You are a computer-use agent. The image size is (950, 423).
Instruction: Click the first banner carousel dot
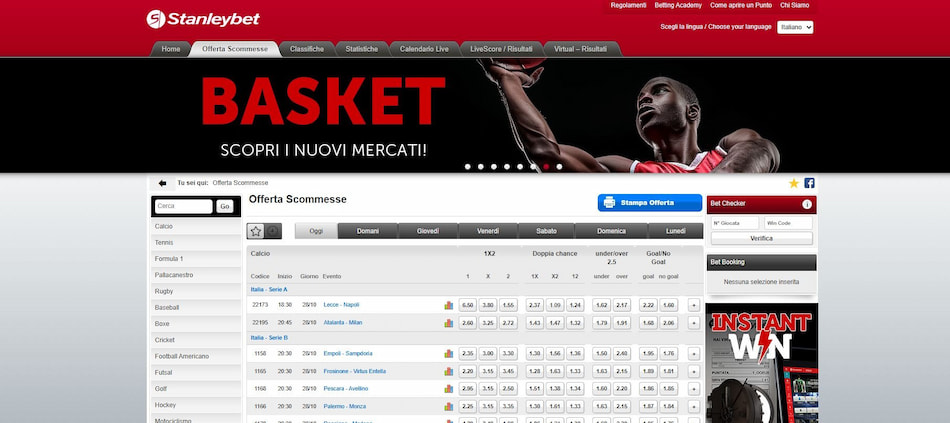point(467,167)
